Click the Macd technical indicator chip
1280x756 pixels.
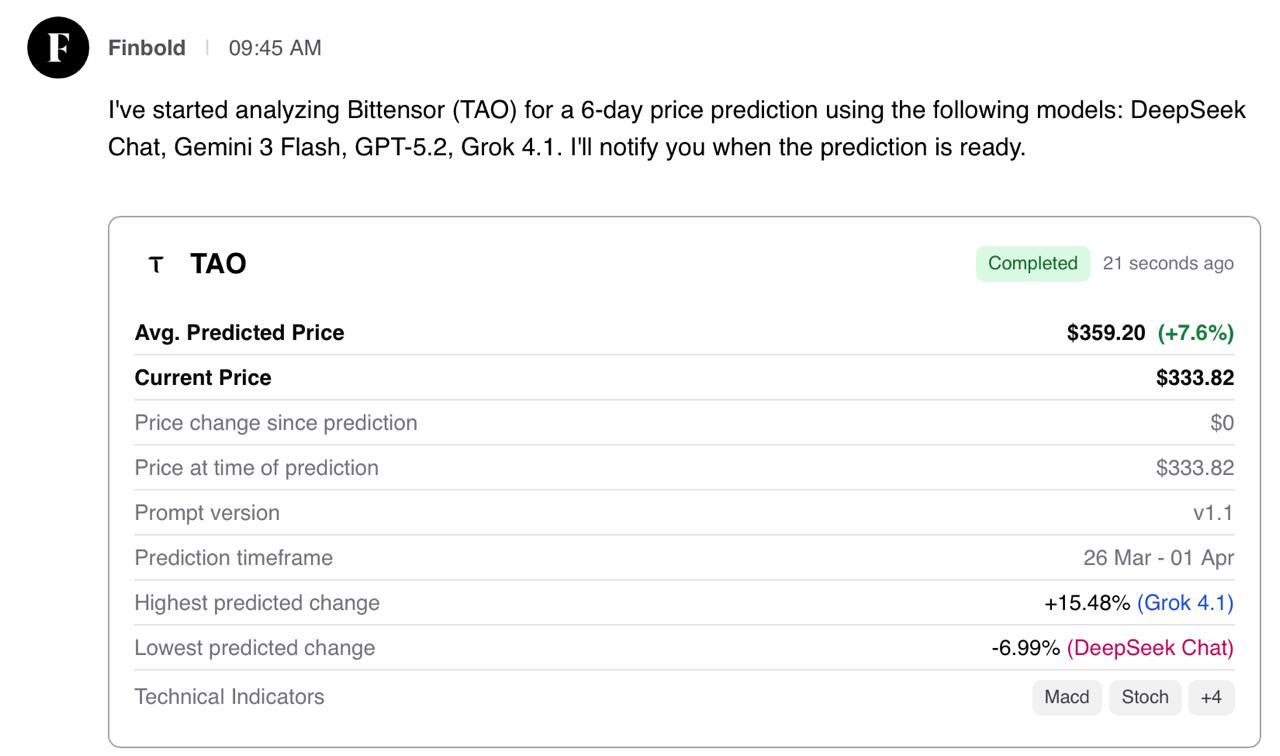point(1066,697)
